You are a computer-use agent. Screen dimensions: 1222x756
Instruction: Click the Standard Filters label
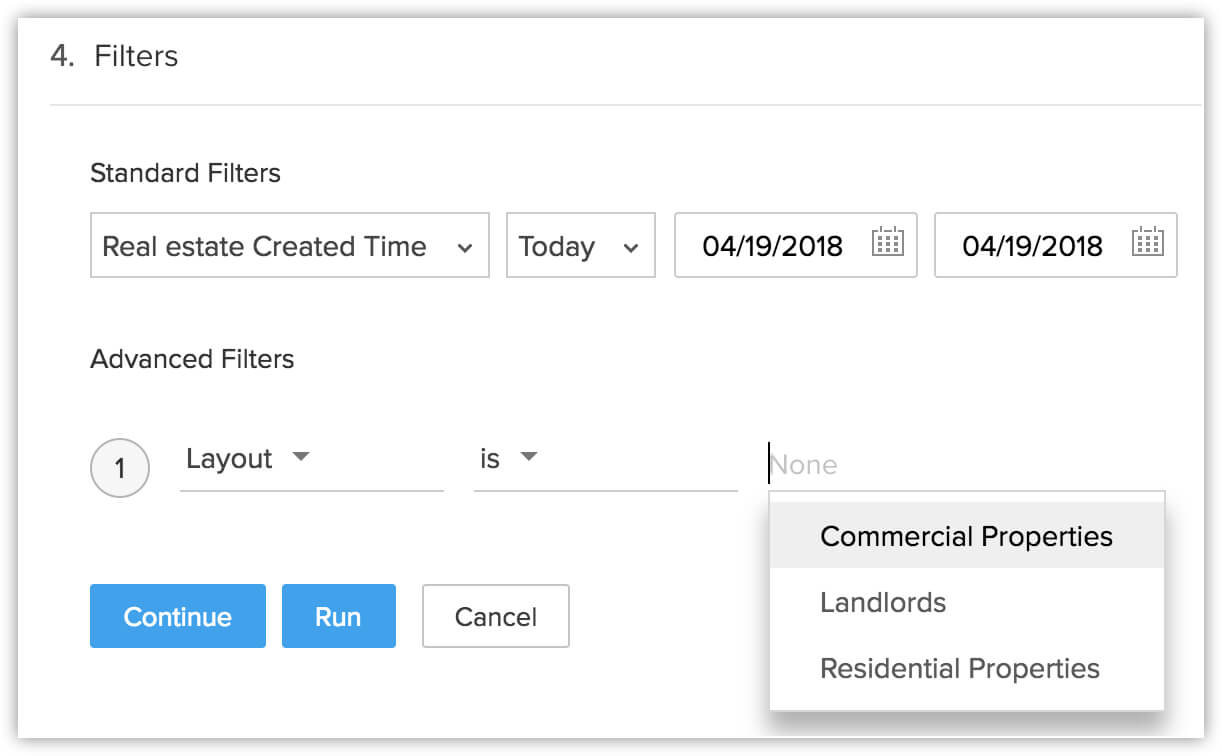[x=185, y=173]
